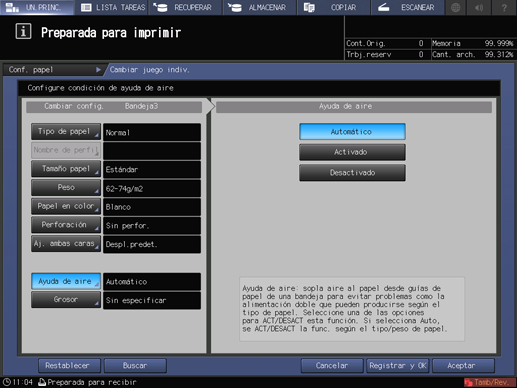Open help with the question mark icon
Image resolution: width=517 pixels, height=388 pixels.
[504, 7]
